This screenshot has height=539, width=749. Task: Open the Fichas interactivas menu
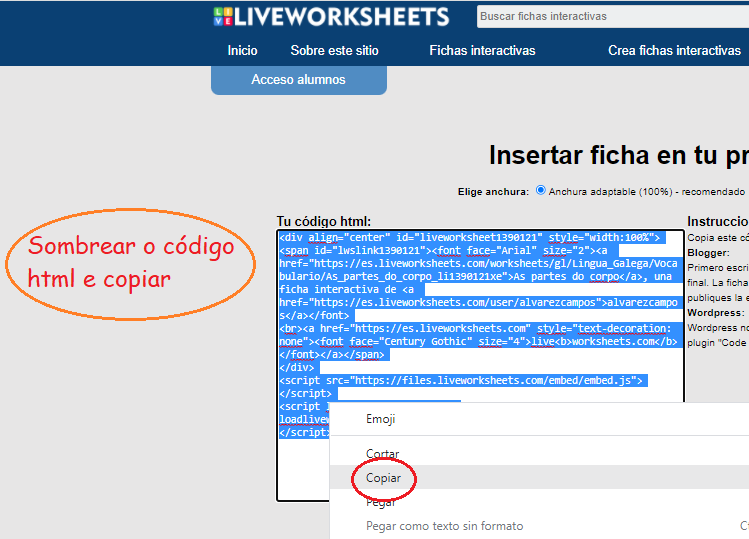pyautogui.click(x=482, y=50)
